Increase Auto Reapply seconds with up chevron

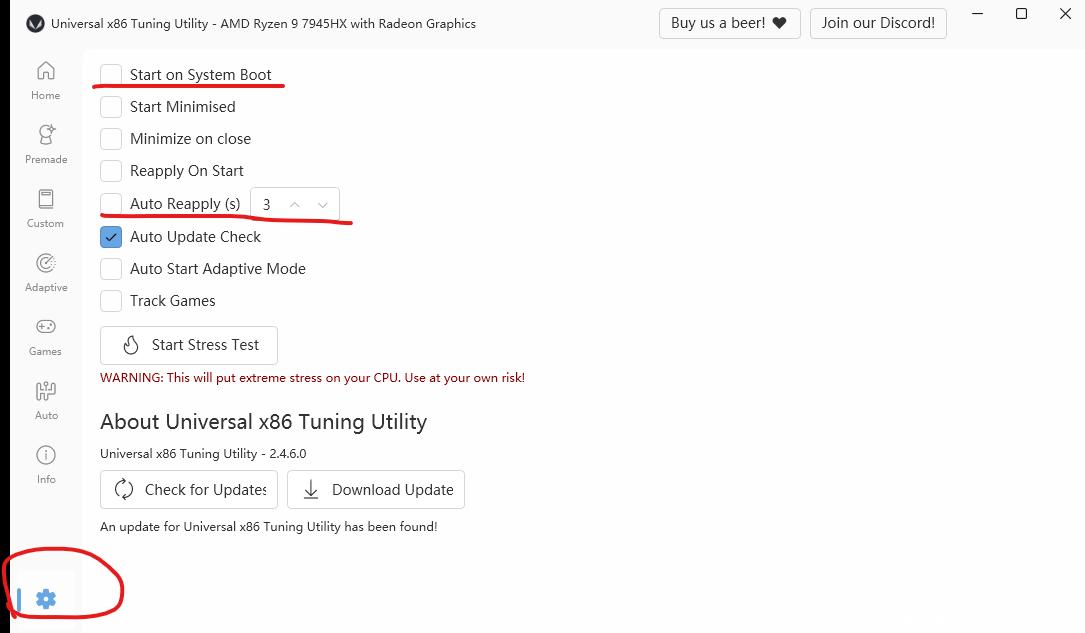click(x=295, y=204)
